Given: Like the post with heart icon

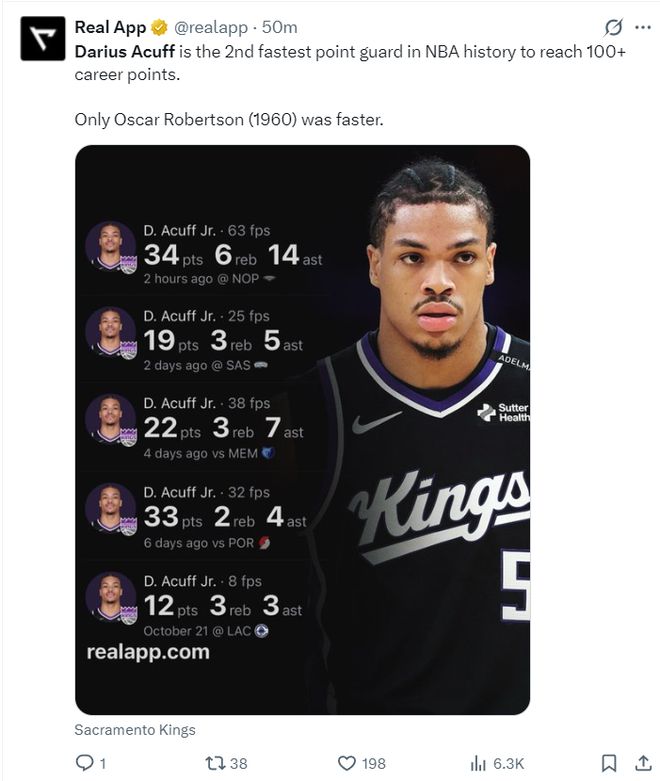Looking at the screenshot, I should click(347, 763).
